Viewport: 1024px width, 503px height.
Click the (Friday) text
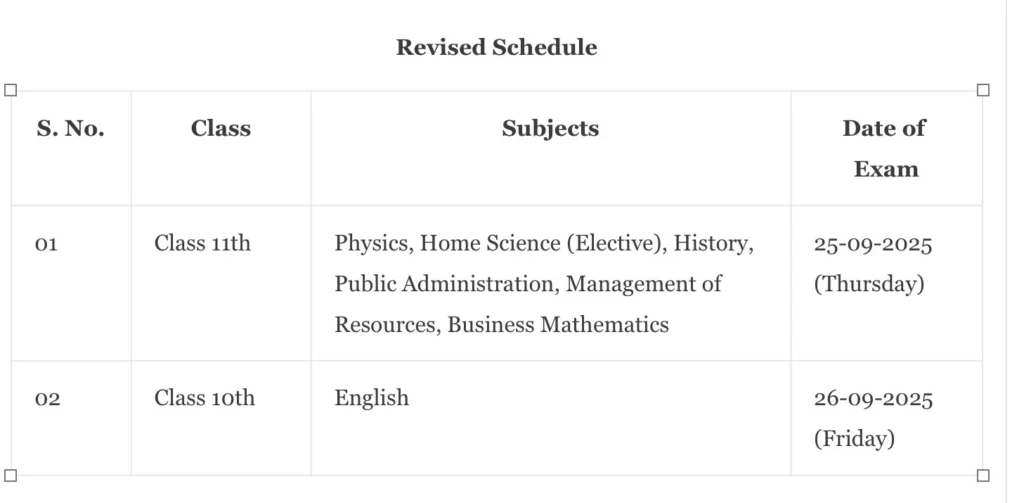pos(853,438)
